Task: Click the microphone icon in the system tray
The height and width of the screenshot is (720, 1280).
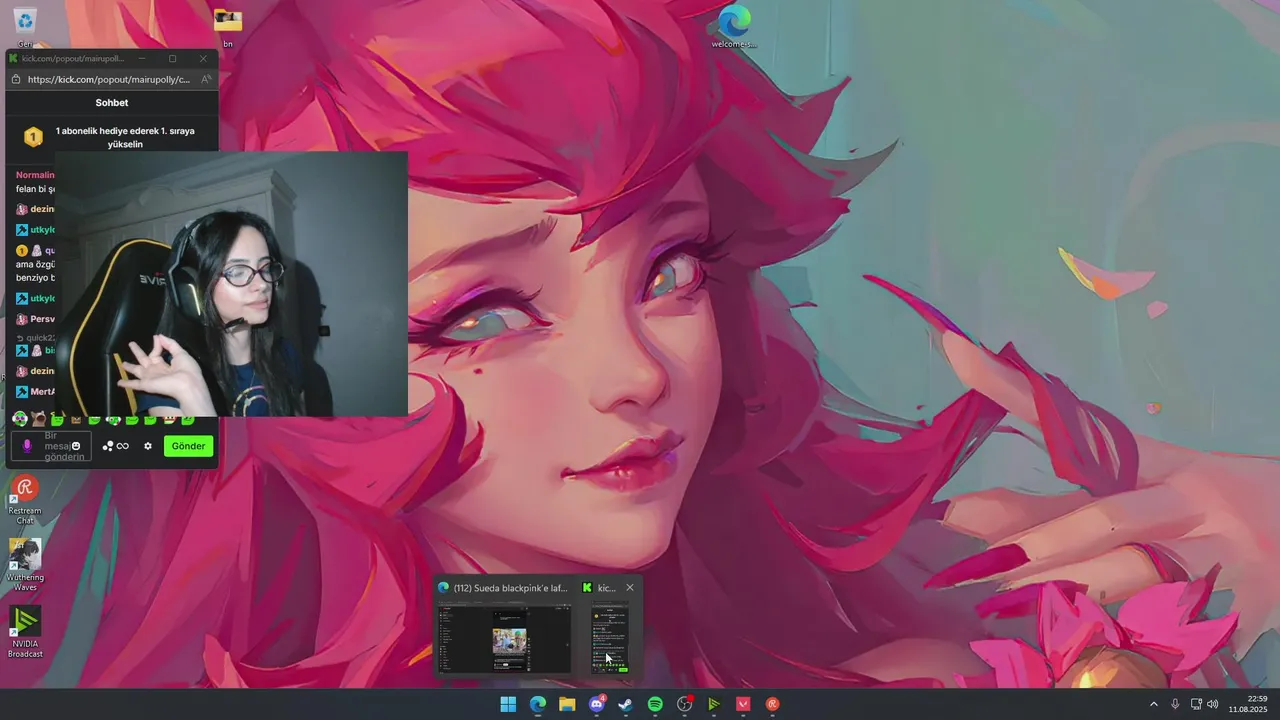Action: 1175,704
